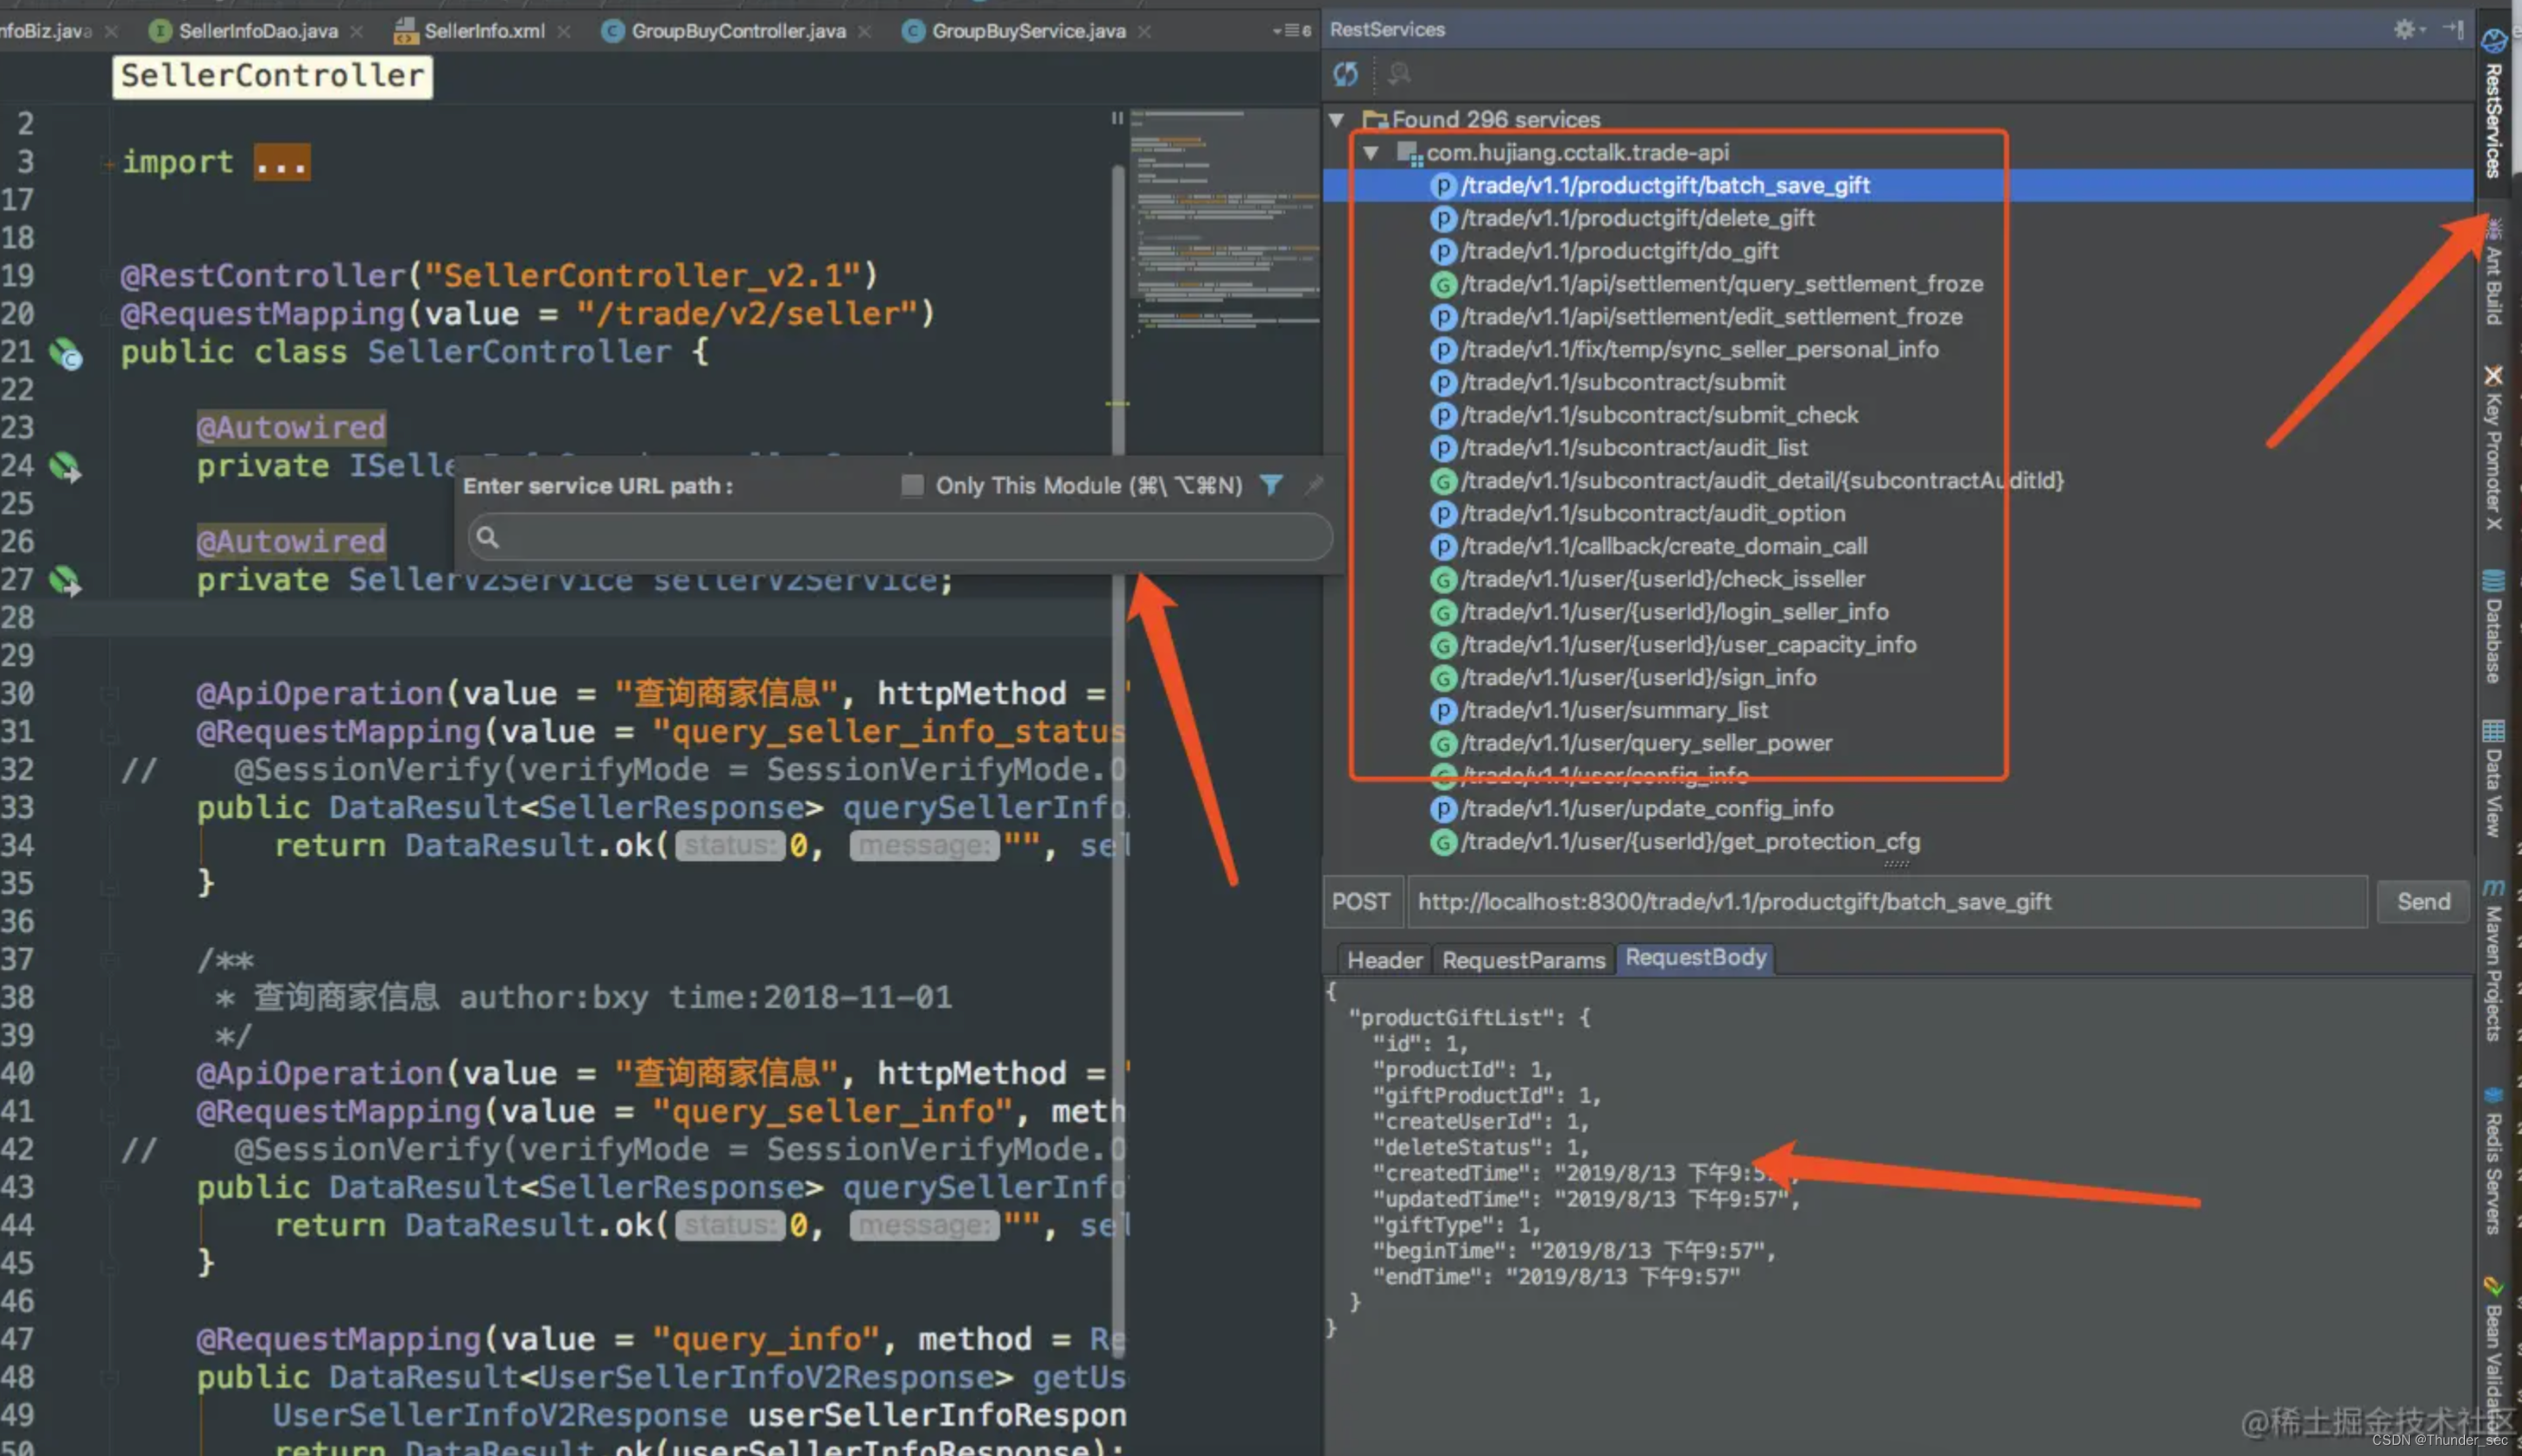Viewport: 2522px width, 1456px height.
Task: Click the pin icon in URL search popup
Action: pyautogui.click(x=1315, y=485)
